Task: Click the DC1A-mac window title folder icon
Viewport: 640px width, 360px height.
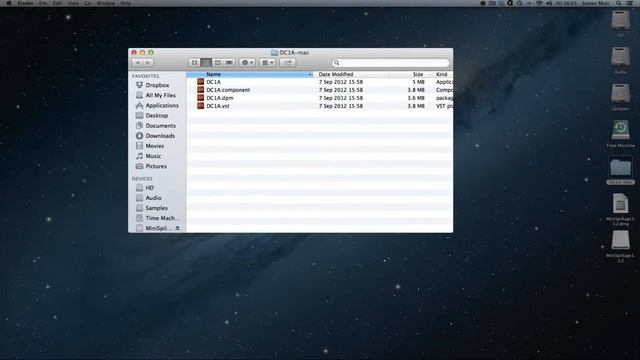Action: pos(274,53)
